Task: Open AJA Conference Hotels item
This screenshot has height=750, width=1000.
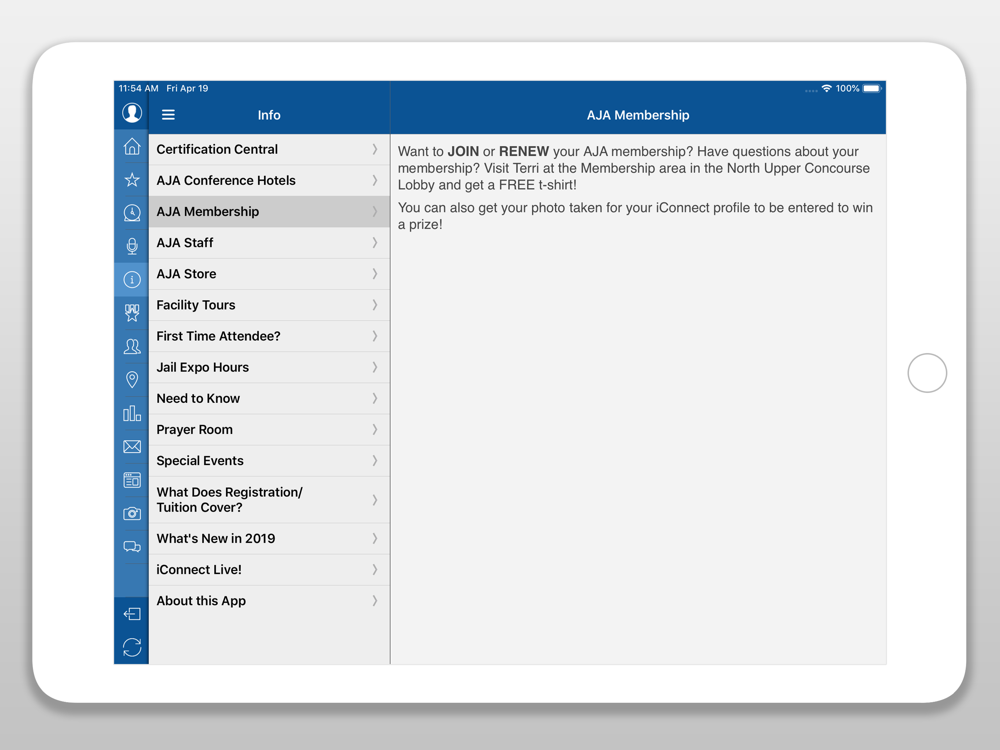Action: (269, 180)
